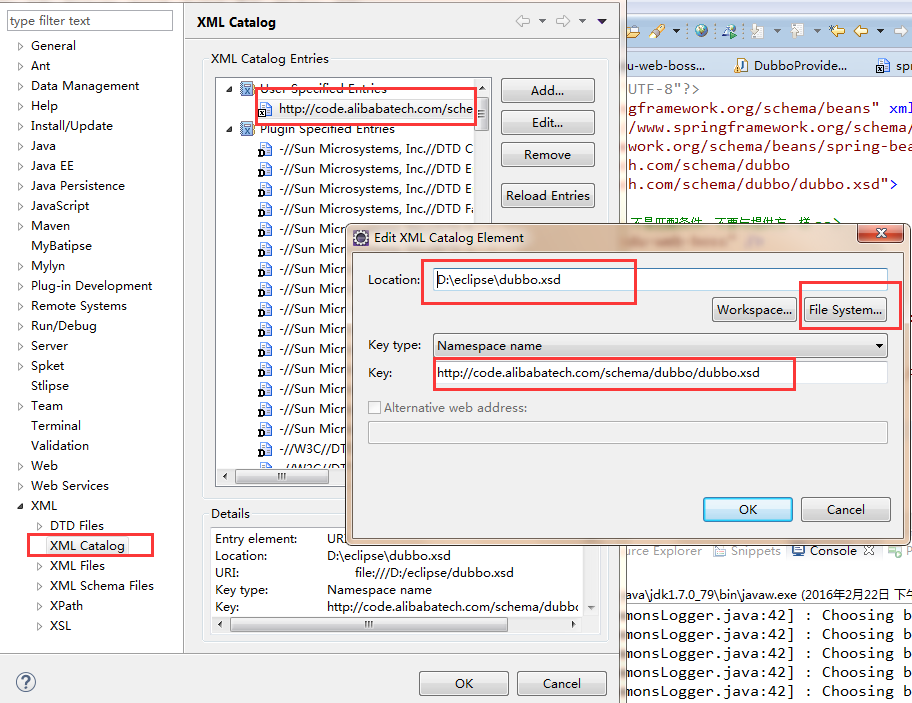Select the Validation preferences item
The width and height of the screenshot is (912, 703).
pos(60,446)
